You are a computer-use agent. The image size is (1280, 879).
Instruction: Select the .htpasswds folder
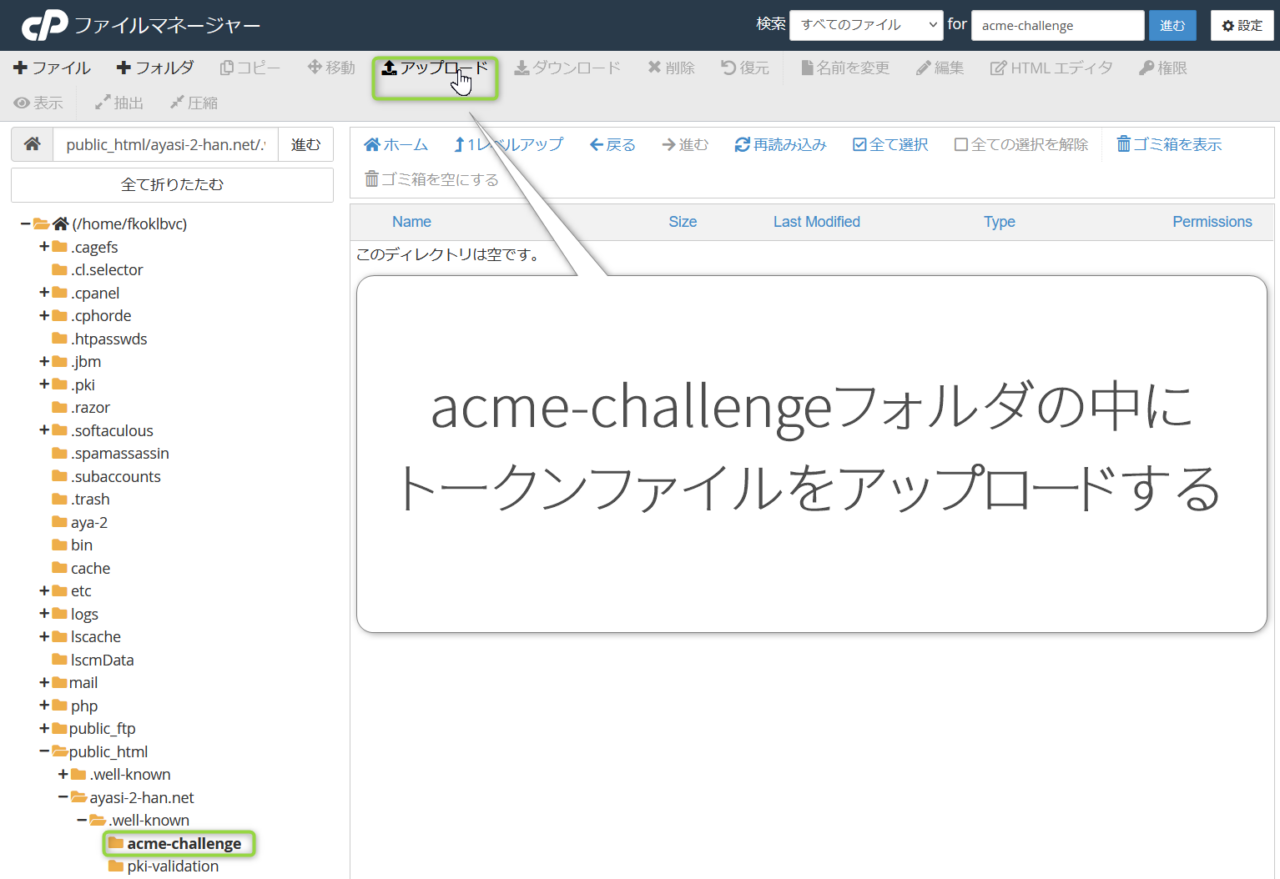coord(108,339)
